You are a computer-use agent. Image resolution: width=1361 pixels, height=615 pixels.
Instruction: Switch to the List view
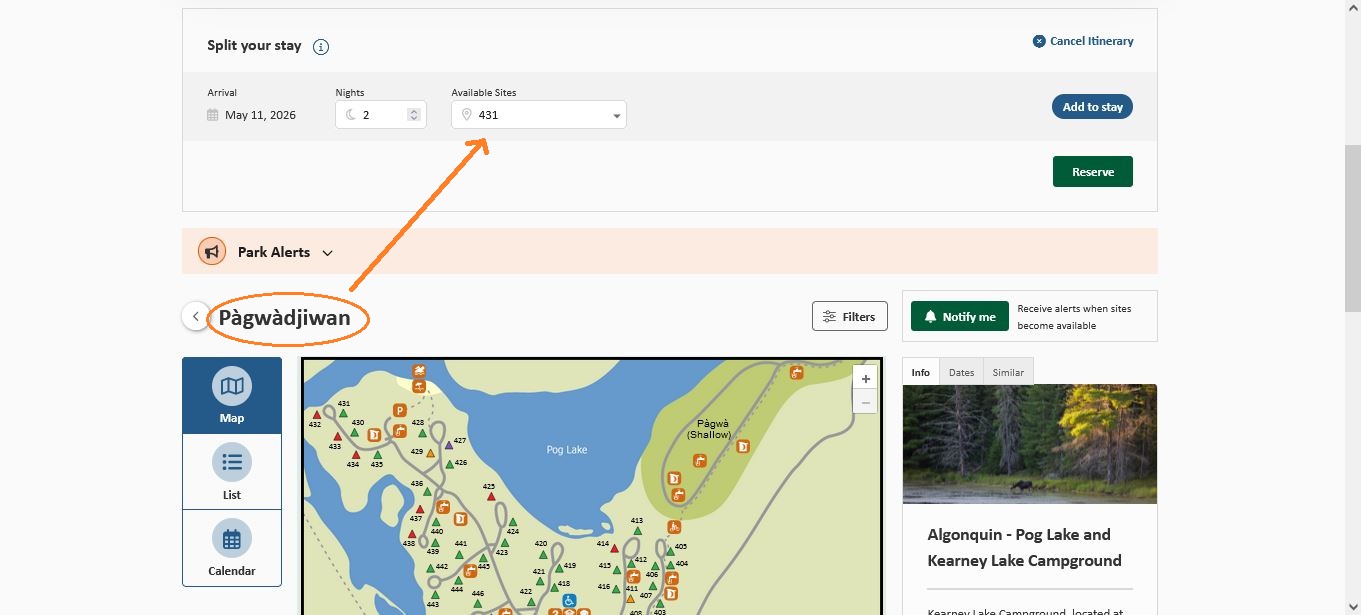(232, 472)
